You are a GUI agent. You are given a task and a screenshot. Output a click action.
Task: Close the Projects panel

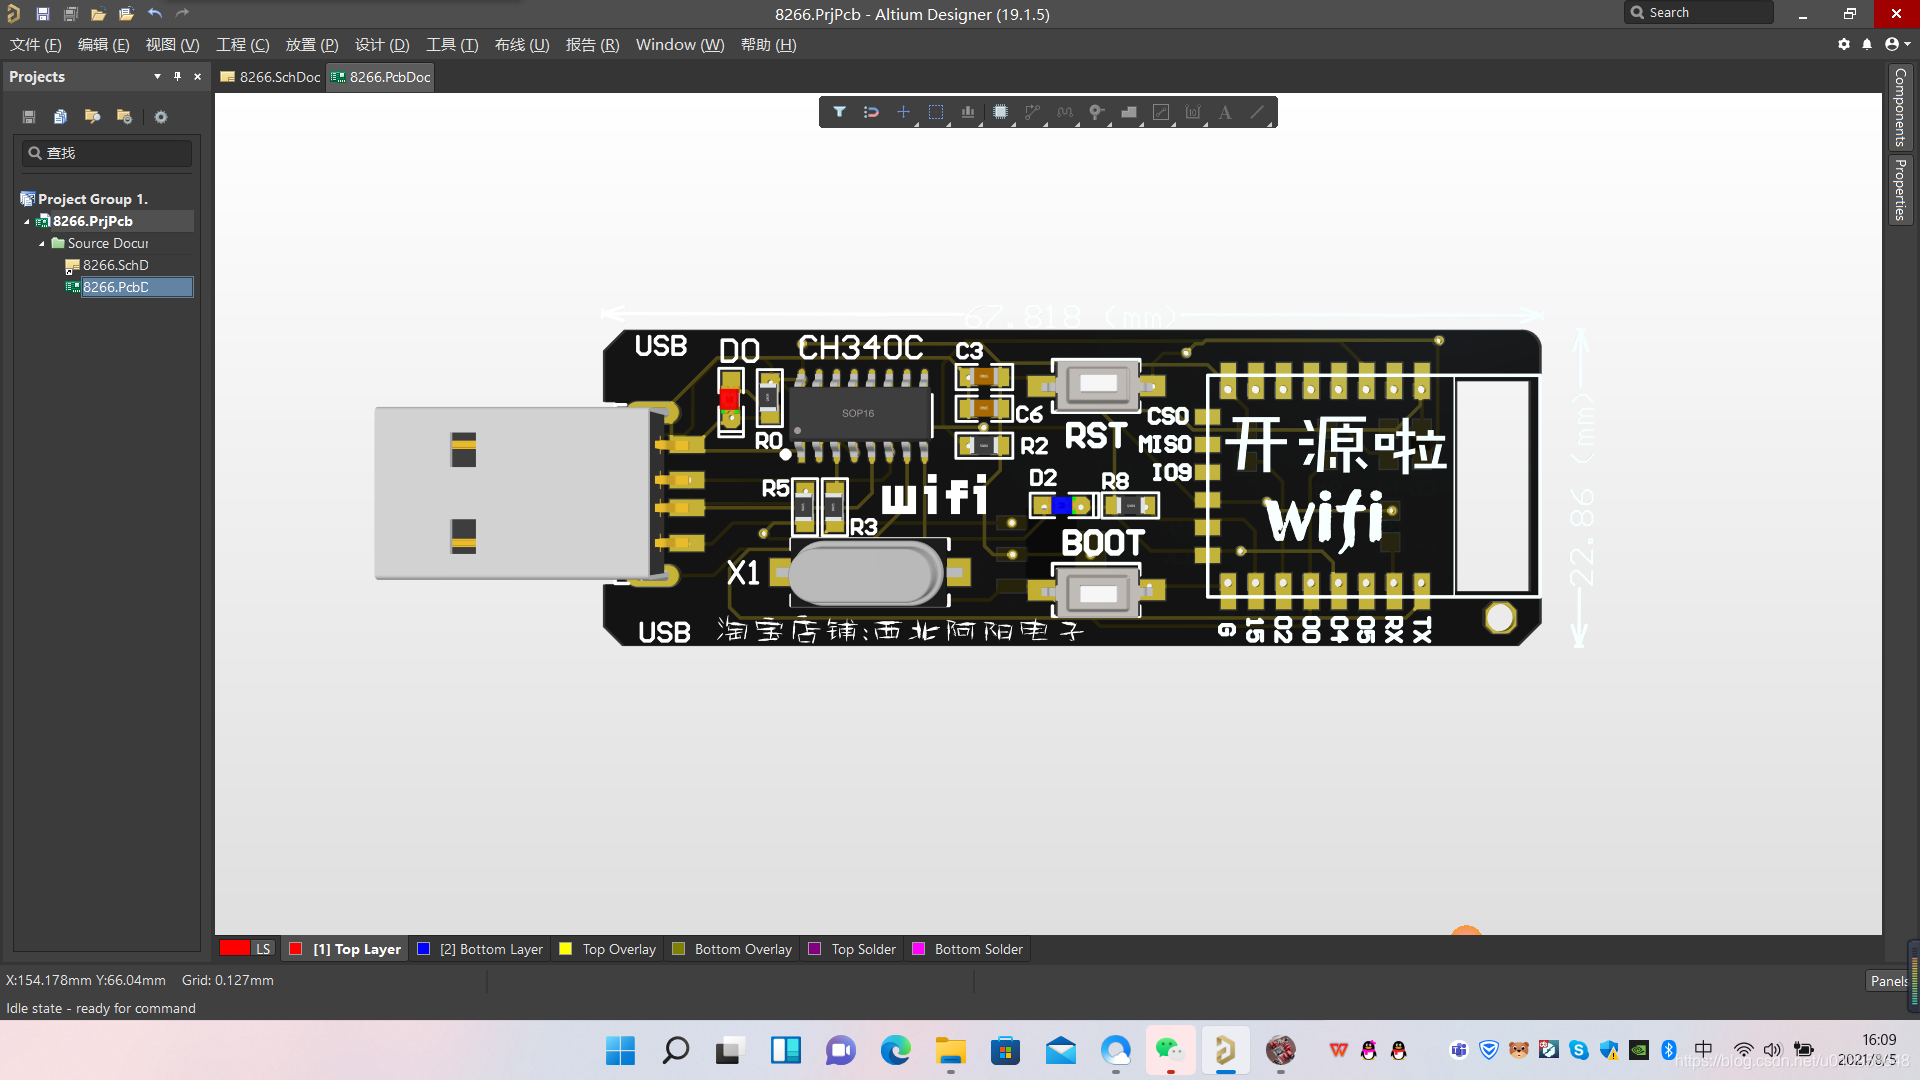point(197,76)
